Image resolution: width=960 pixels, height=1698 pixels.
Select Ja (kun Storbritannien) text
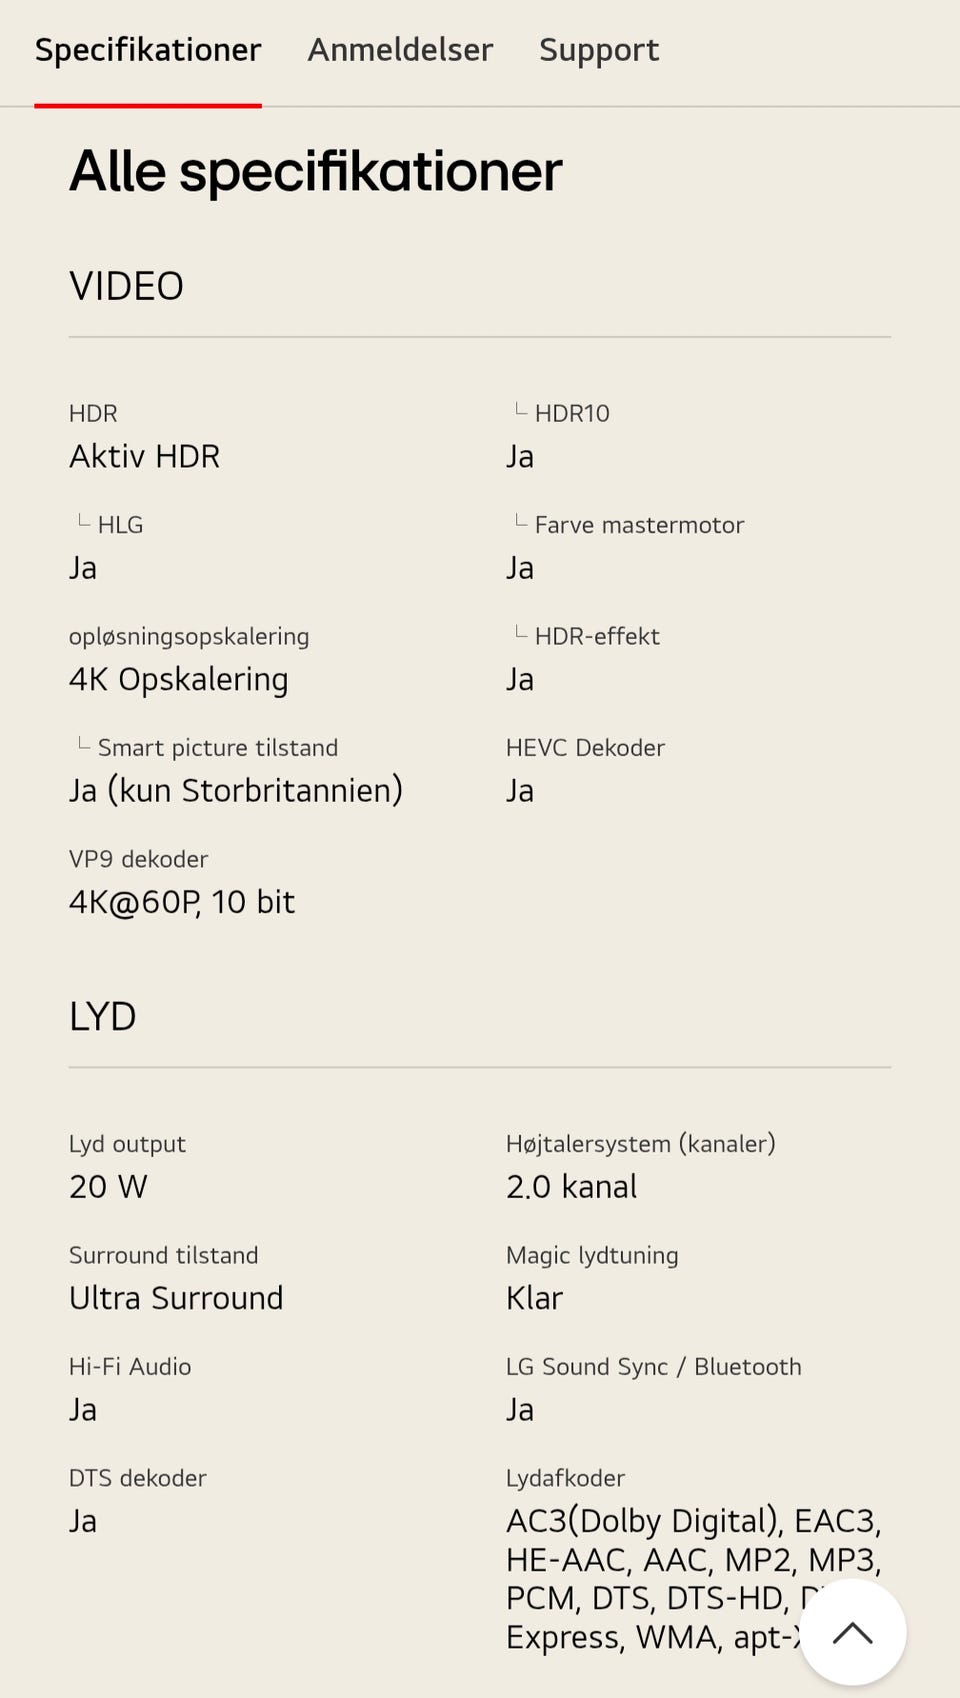(235, 790)
